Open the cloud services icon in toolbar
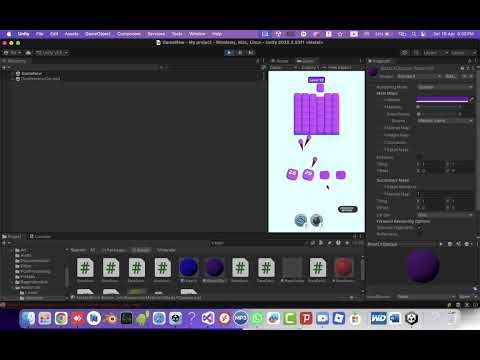 (28, 53)
